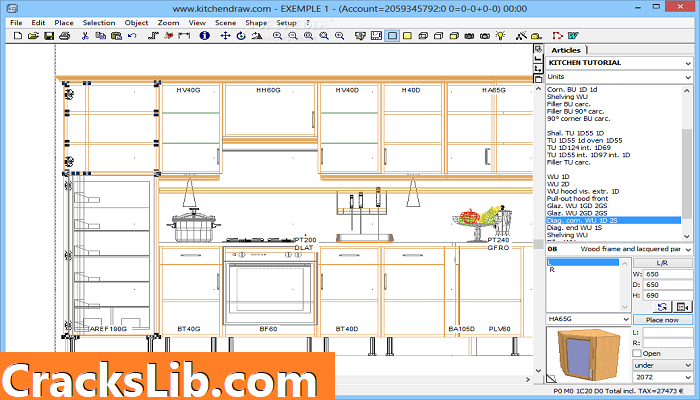
Task: Select the four-arrow Move tool
Action: click(x=225, y=36)
